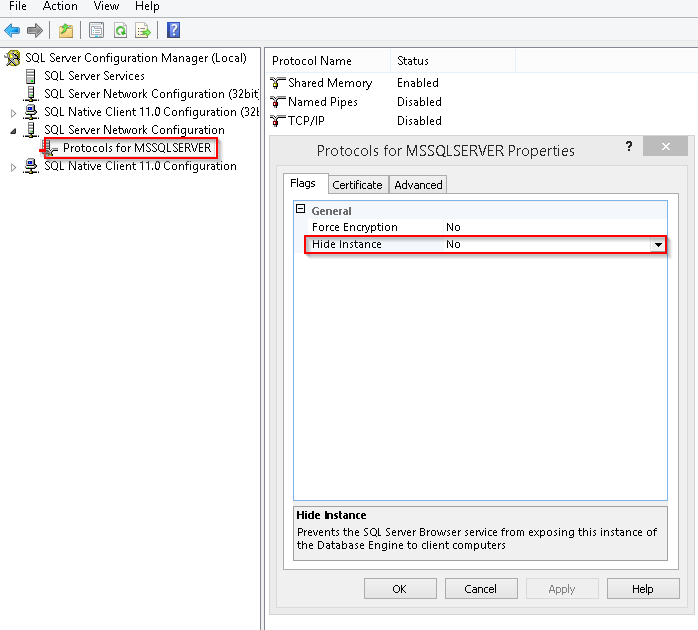698x630 pixels.
Task: Open the File menu
Action: point(17,6)
